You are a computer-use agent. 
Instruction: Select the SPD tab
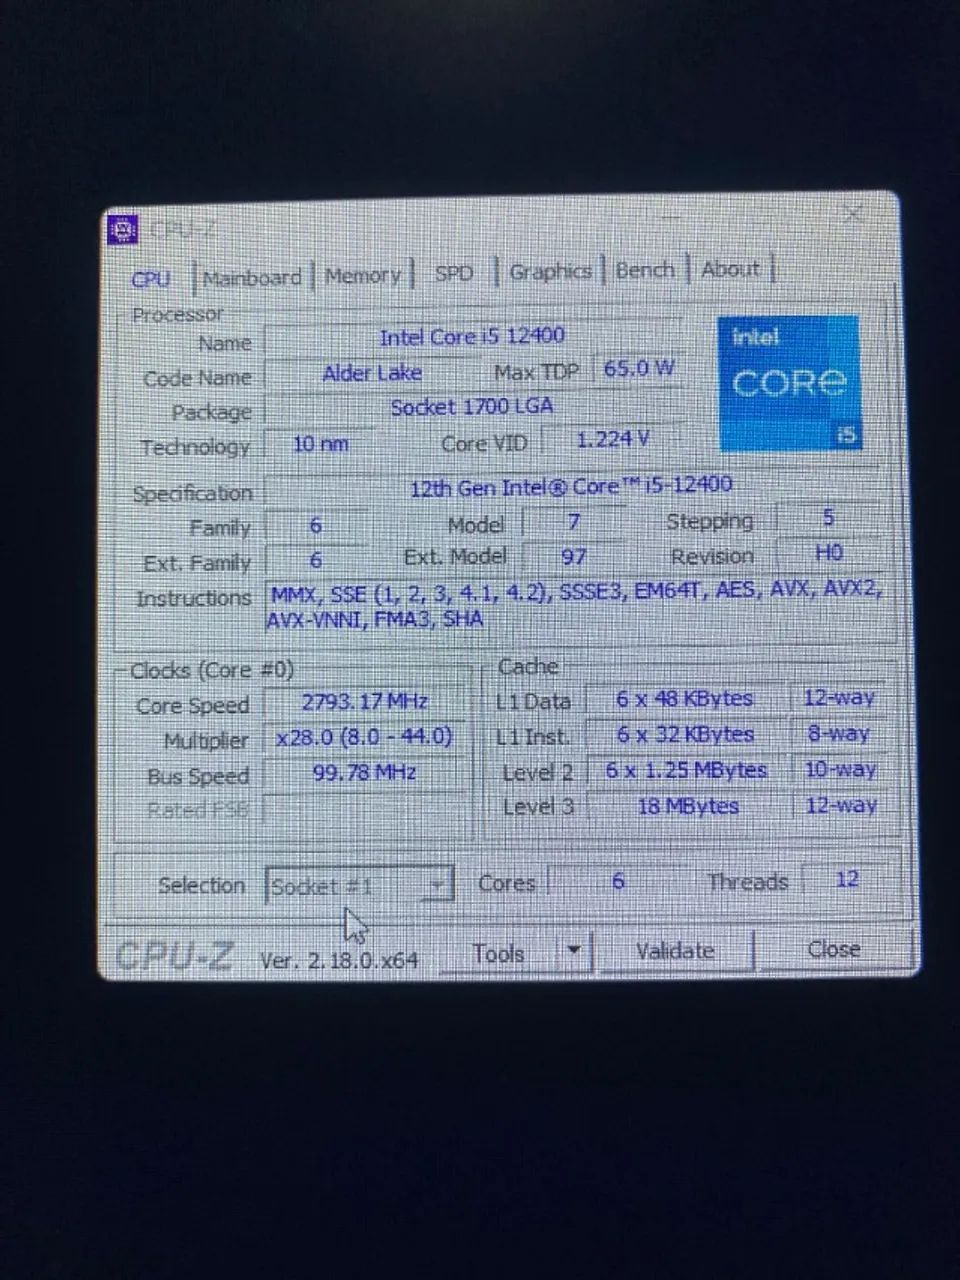[x=455, y=273]
